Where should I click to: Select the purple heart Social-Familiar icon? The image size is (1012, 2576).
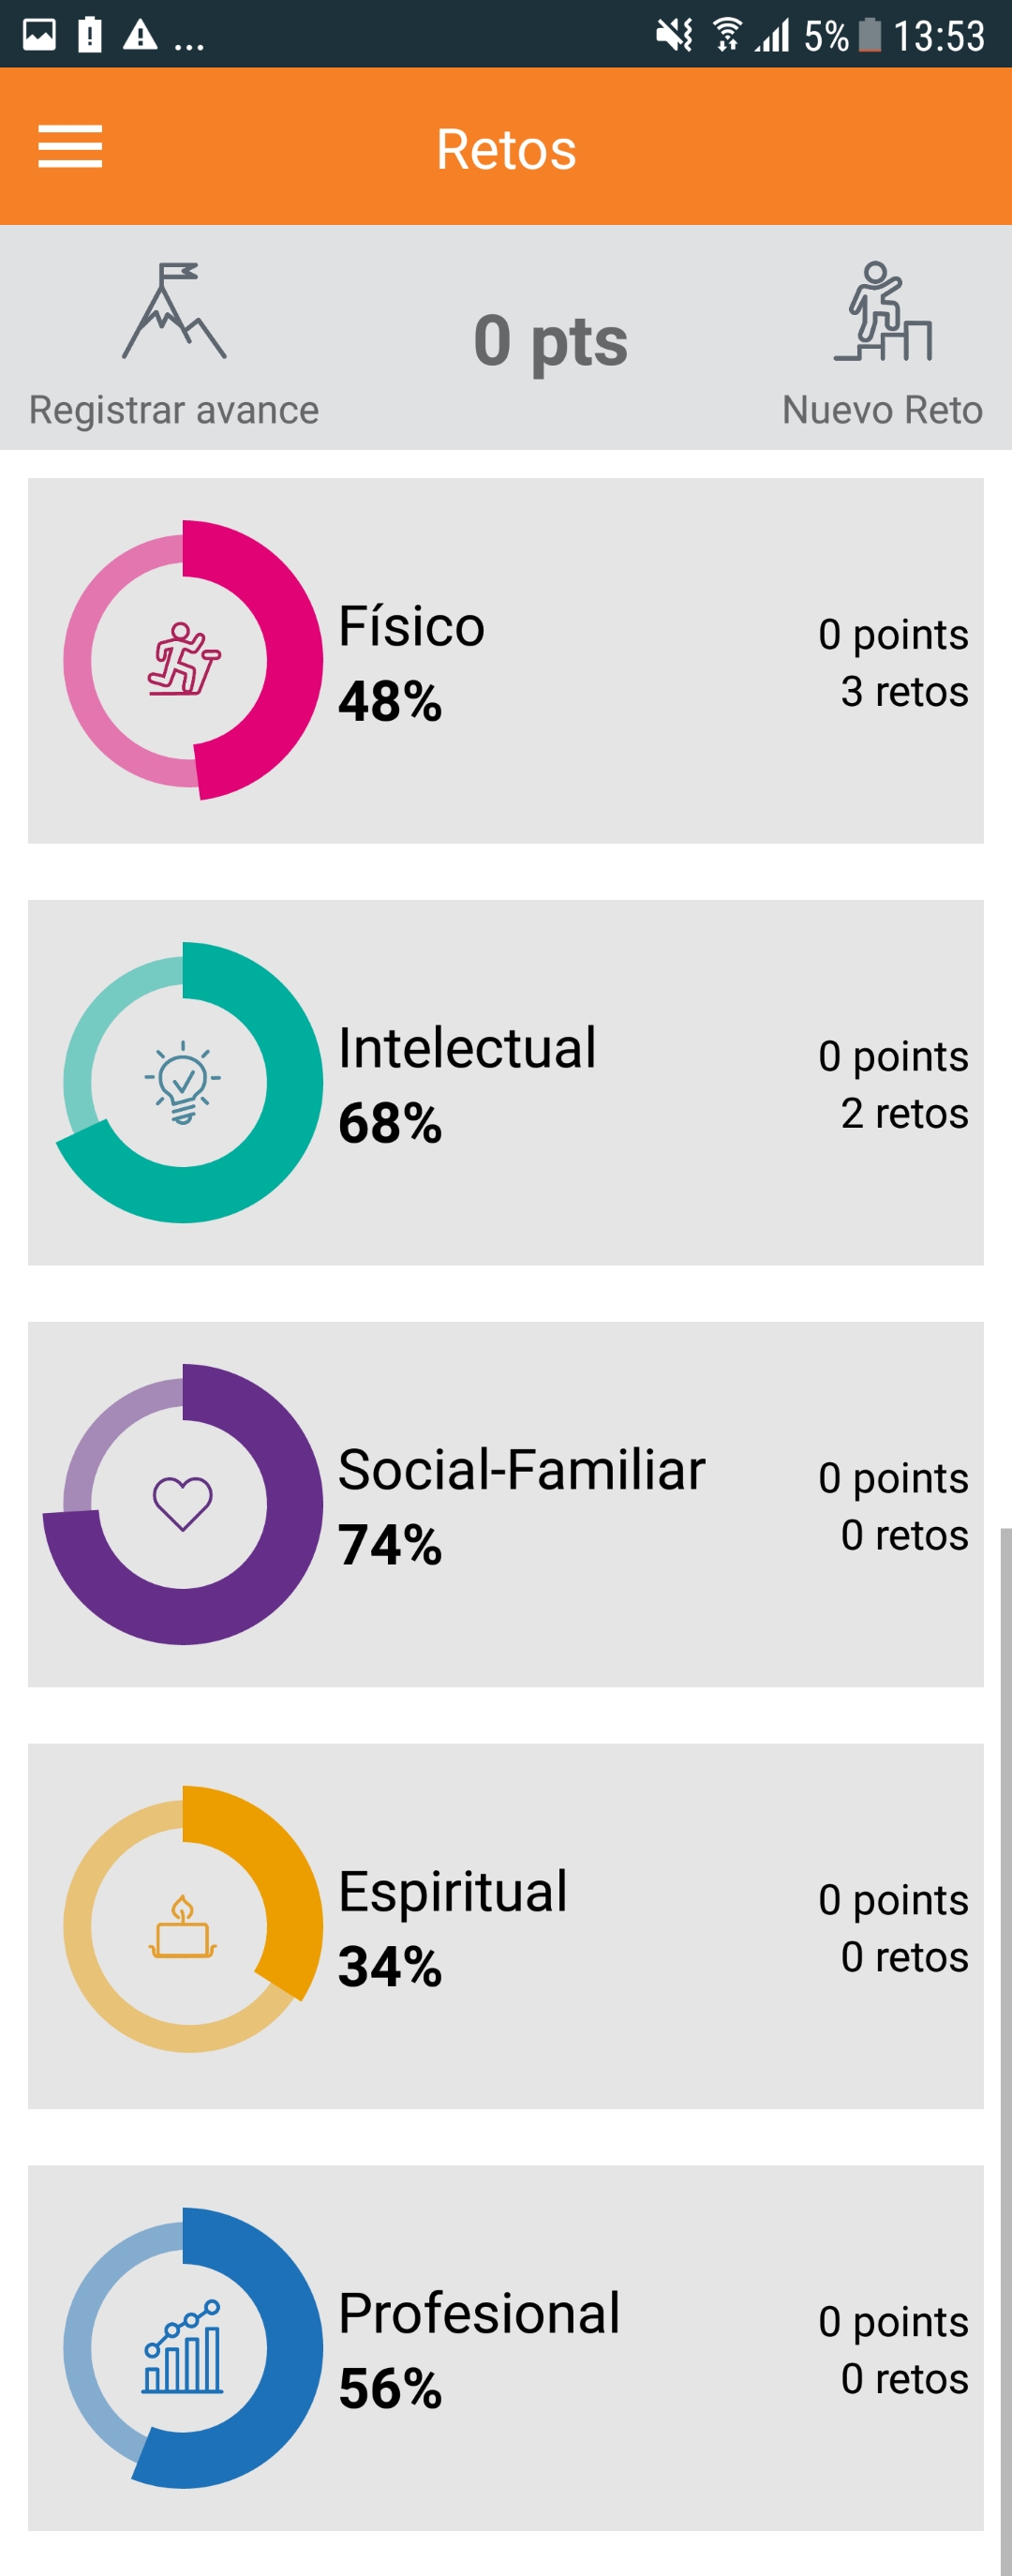tap(182, 1503)
